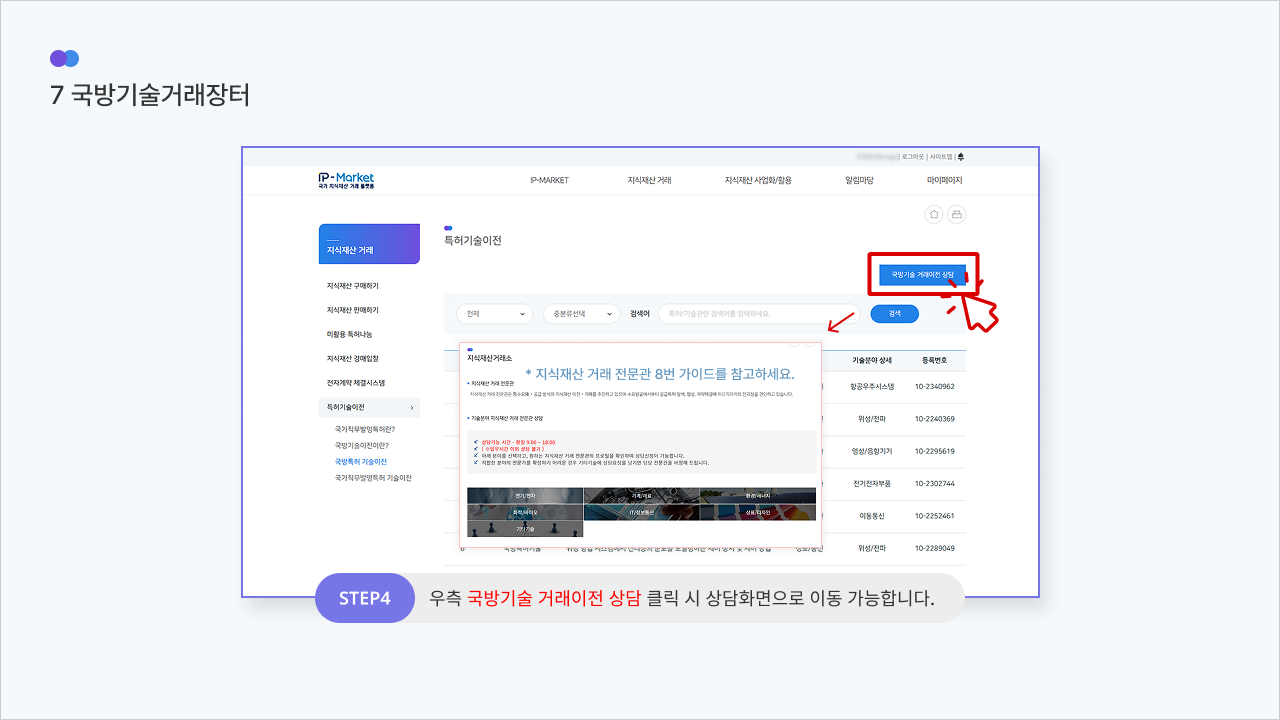Click the blue 검색 search button

[x=894, y=314]
